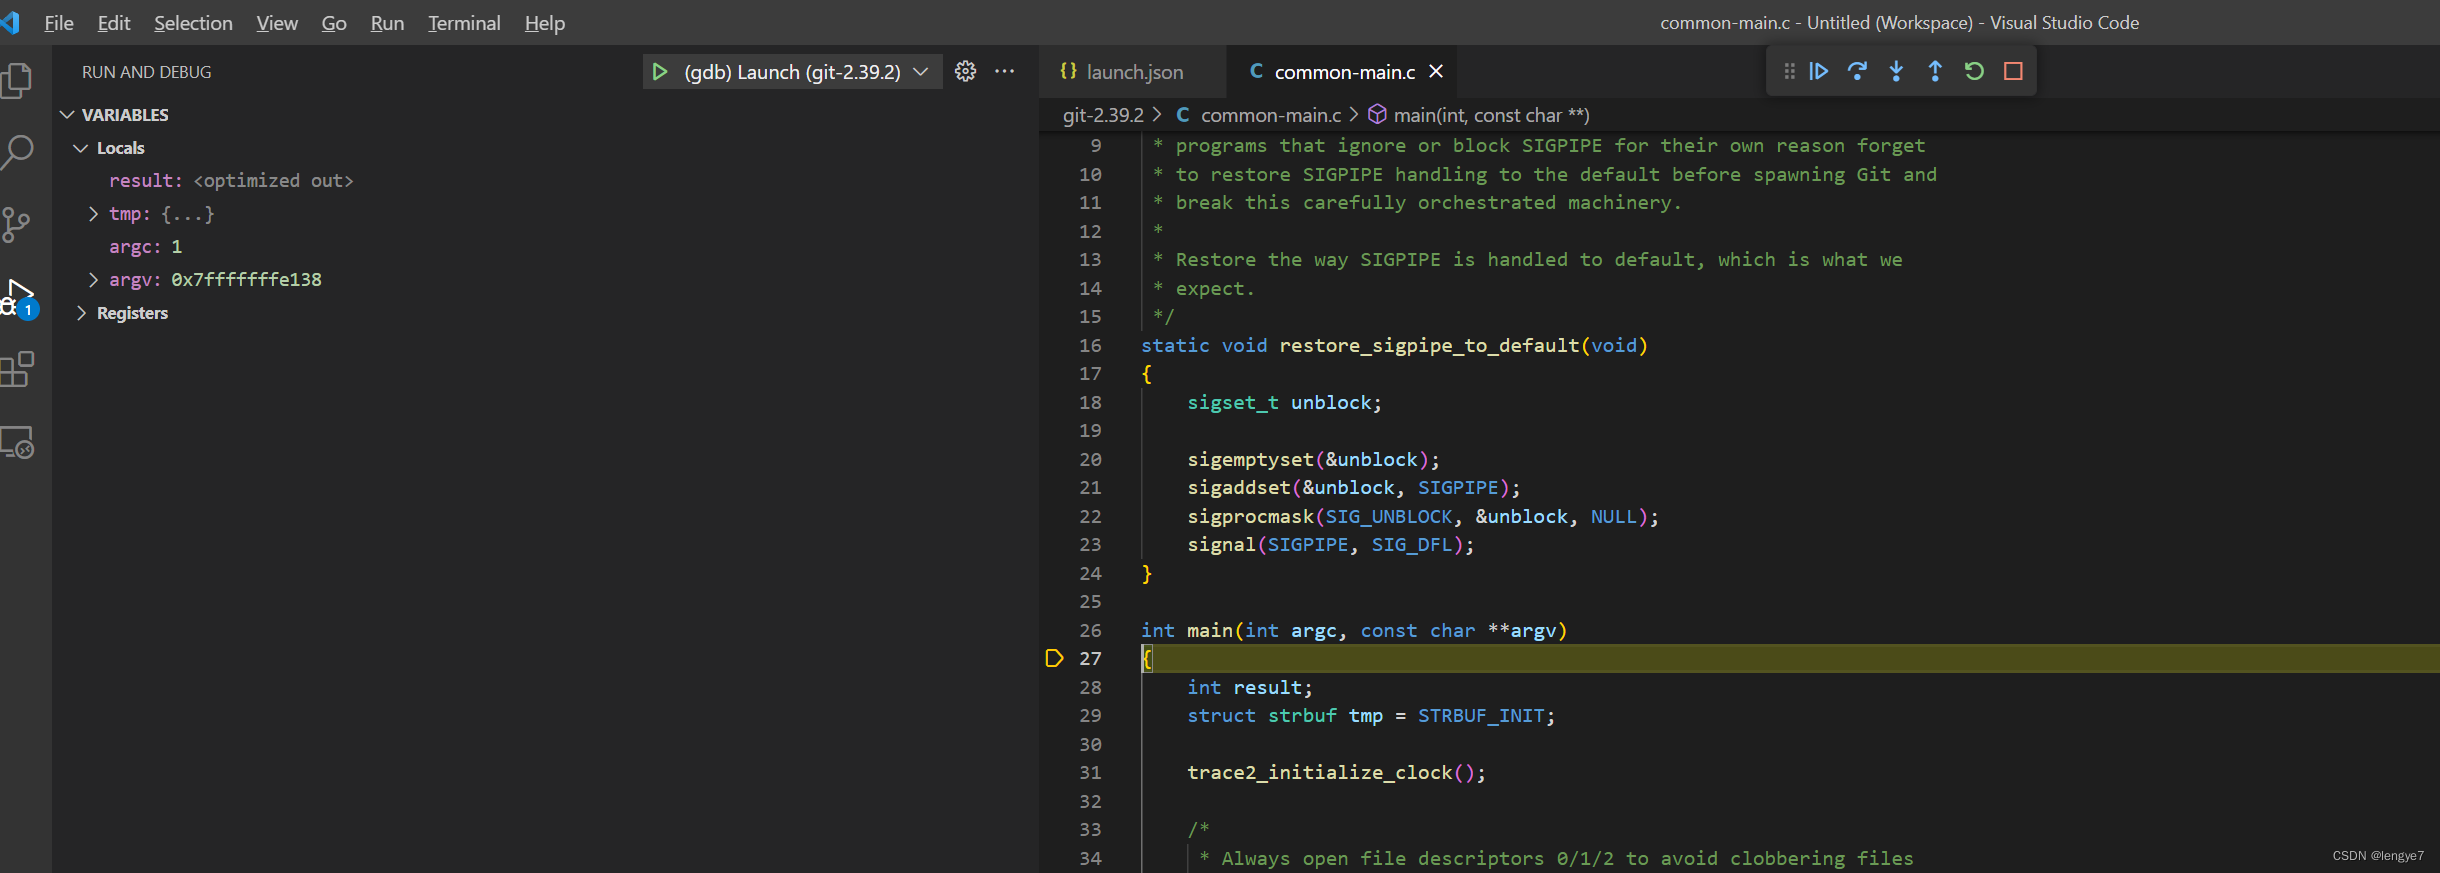Open the Edit menu
The image size is (2440, 873).
click(x=114, y=23)
